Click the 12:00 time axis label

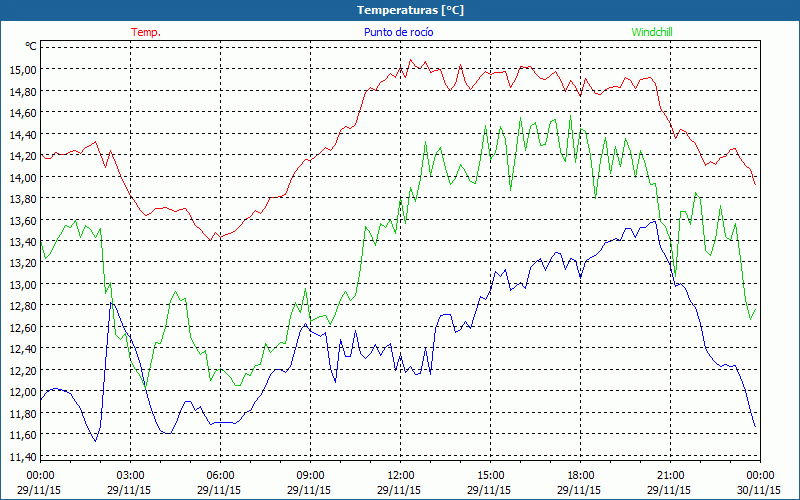(401, 476)
